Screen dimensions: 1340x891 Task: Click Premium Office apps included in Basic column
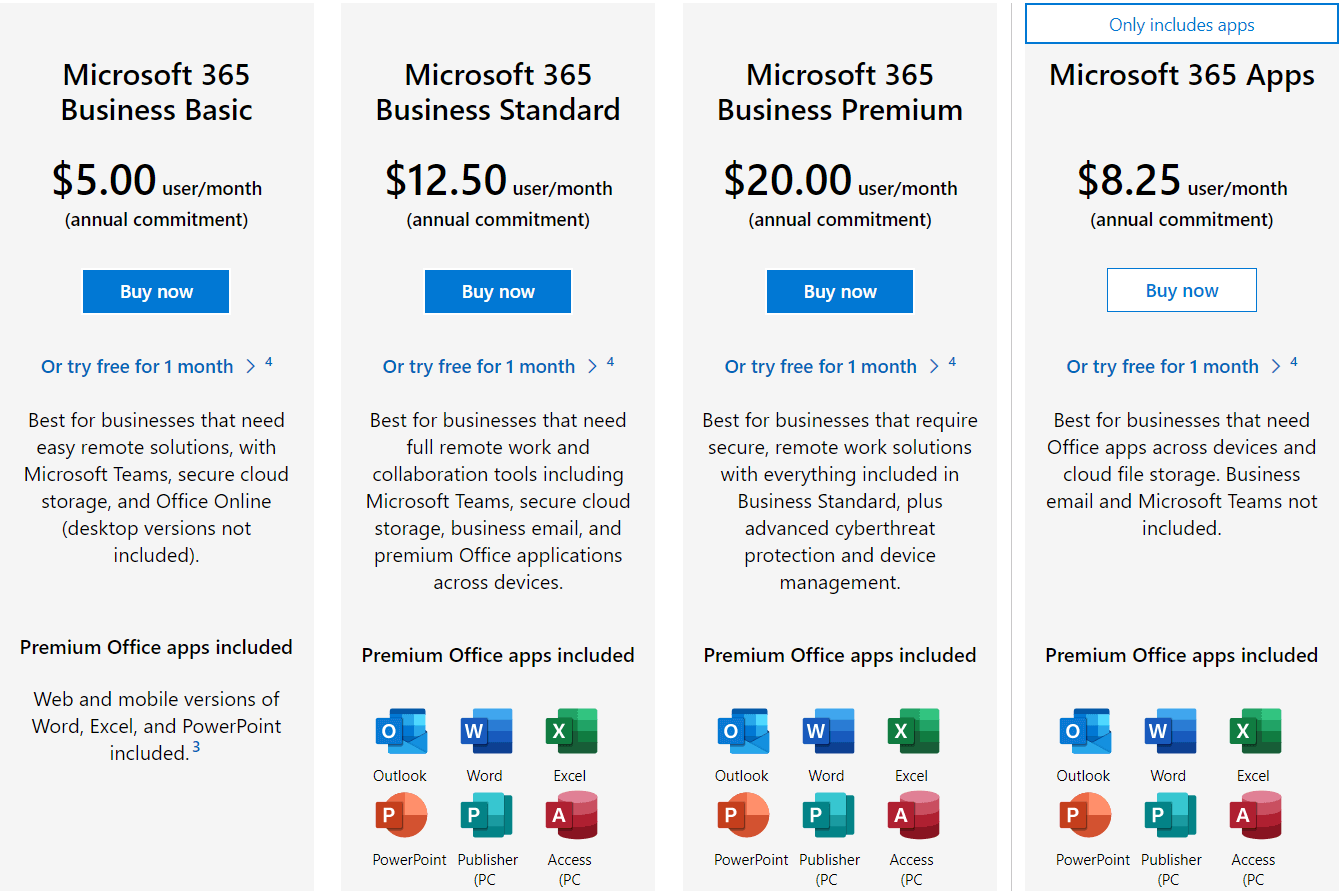coord(156,647)
